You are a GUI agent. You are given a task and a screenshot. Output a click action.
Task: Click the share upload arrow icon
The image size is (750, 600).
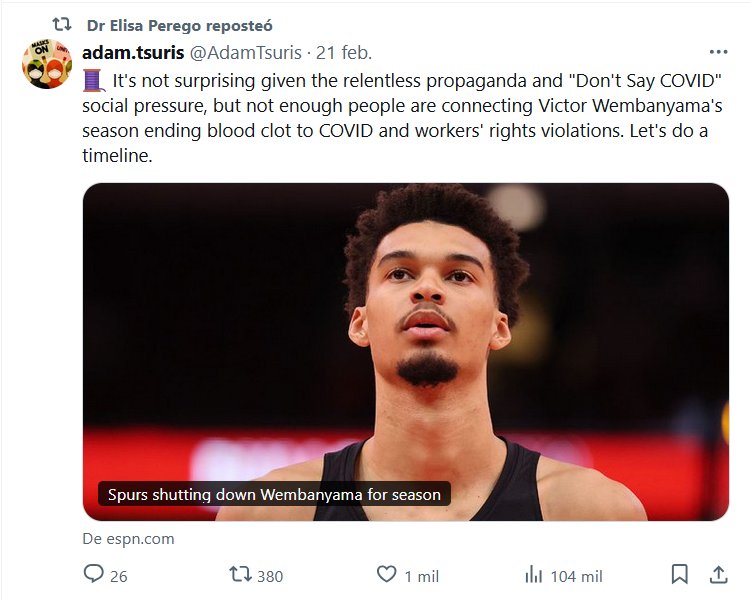tap(718, 575)
